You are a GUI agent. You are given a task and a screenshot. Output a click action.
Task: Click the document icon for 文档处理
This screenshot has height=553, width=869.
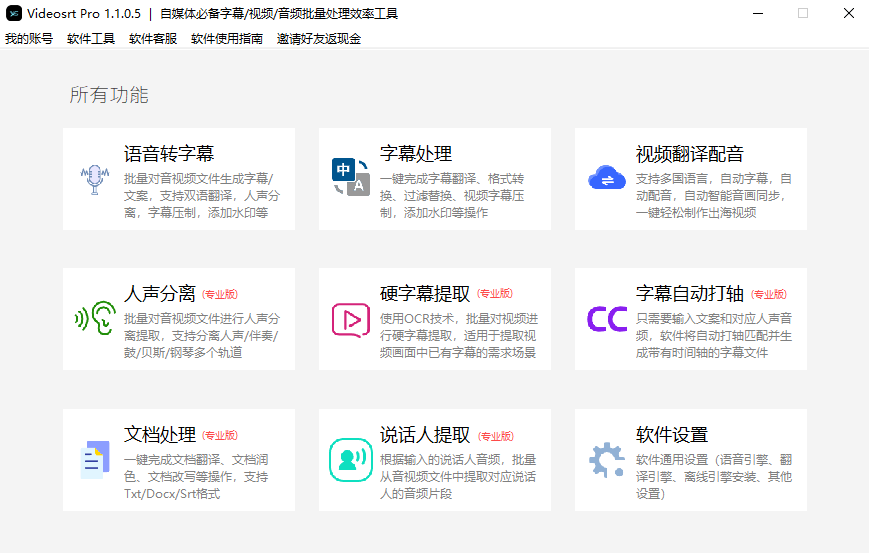95,460
